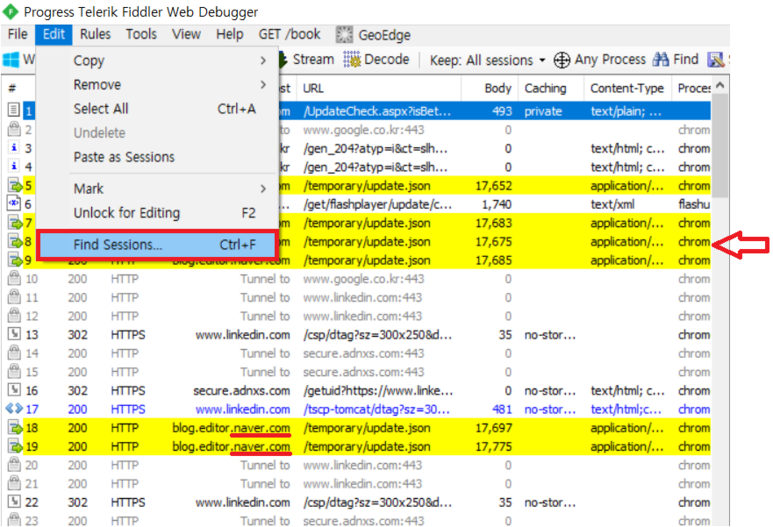Click body size 17,652 cell

pyautogui.click(x=493, y=186)
